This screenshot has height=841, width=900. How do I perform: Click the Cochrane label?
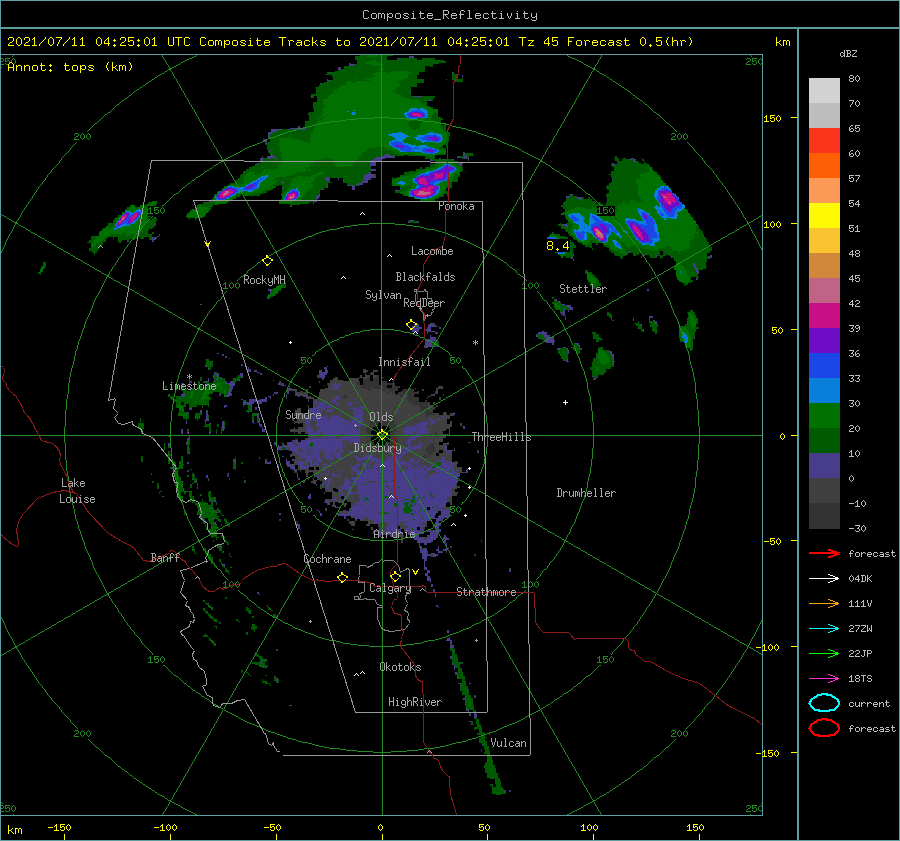click(327, 559)
